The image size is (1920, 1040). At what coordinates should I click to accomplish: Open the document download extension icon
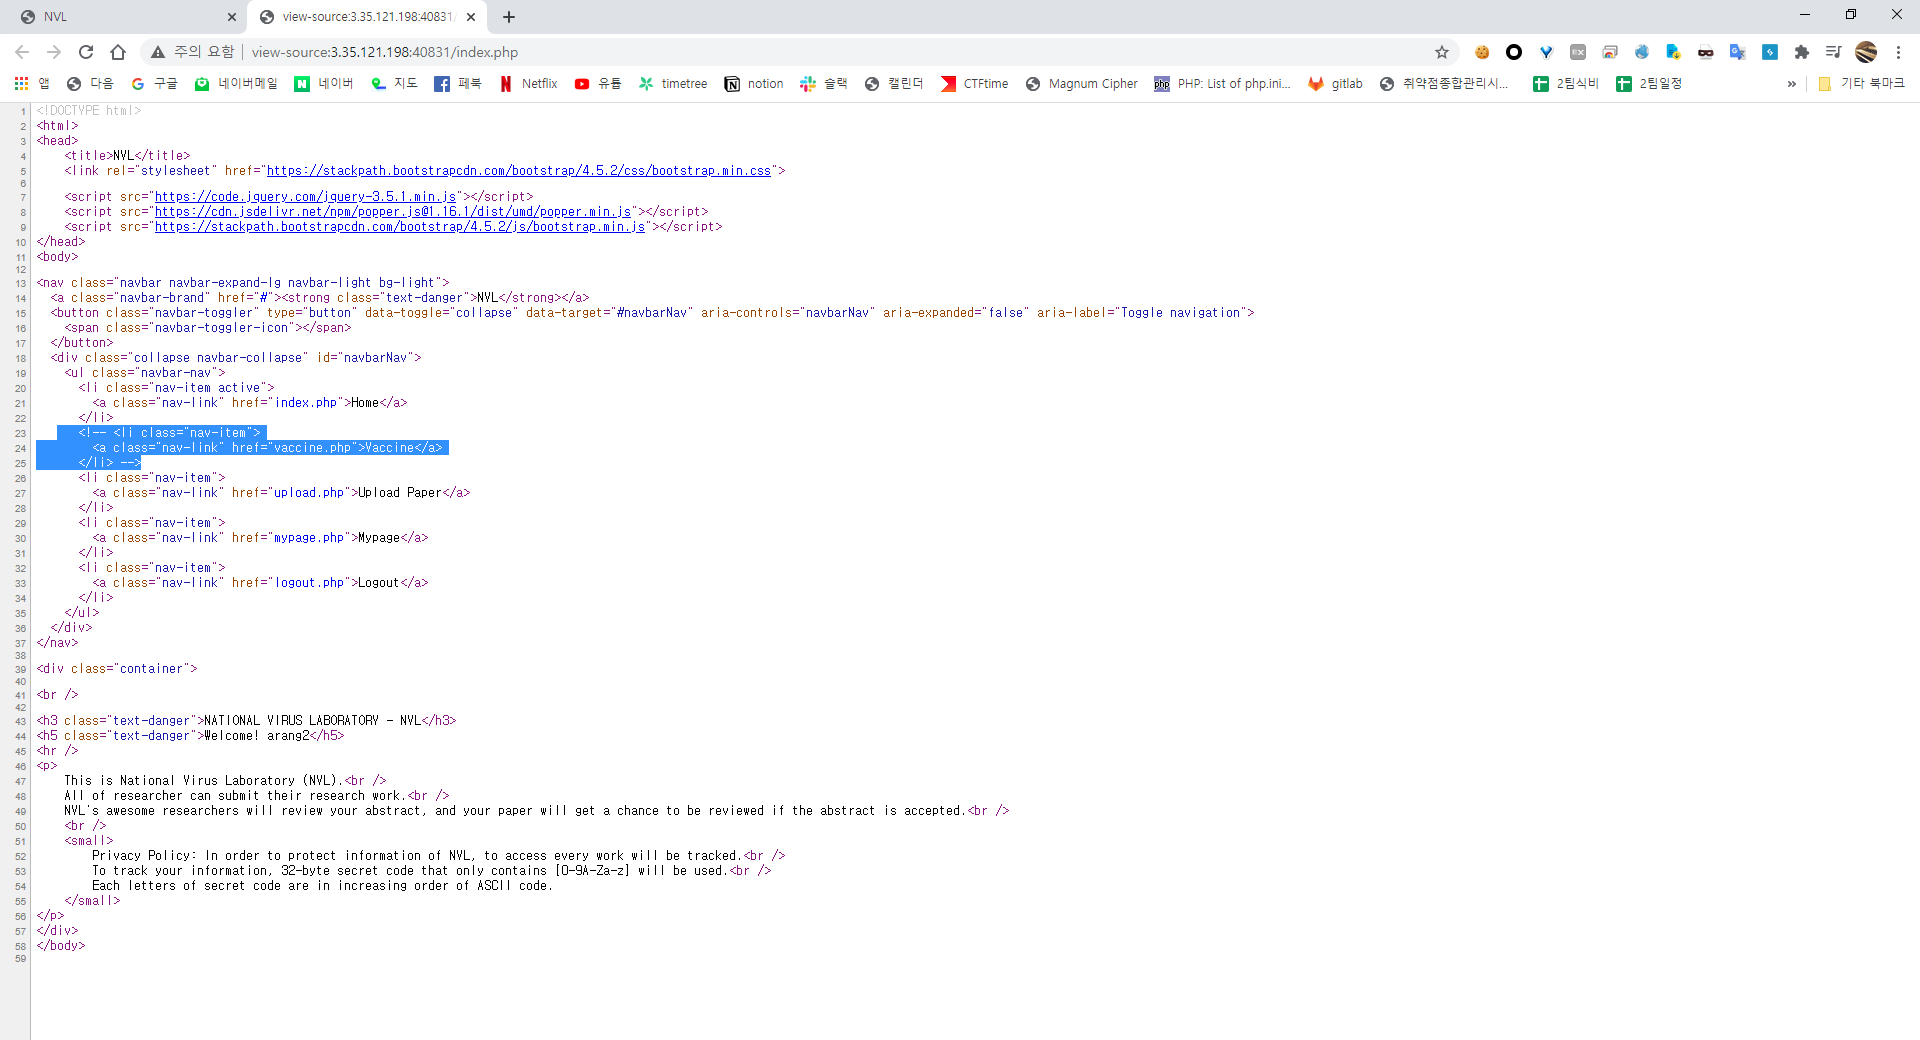pyautogui.click(x=1674, y=52)
